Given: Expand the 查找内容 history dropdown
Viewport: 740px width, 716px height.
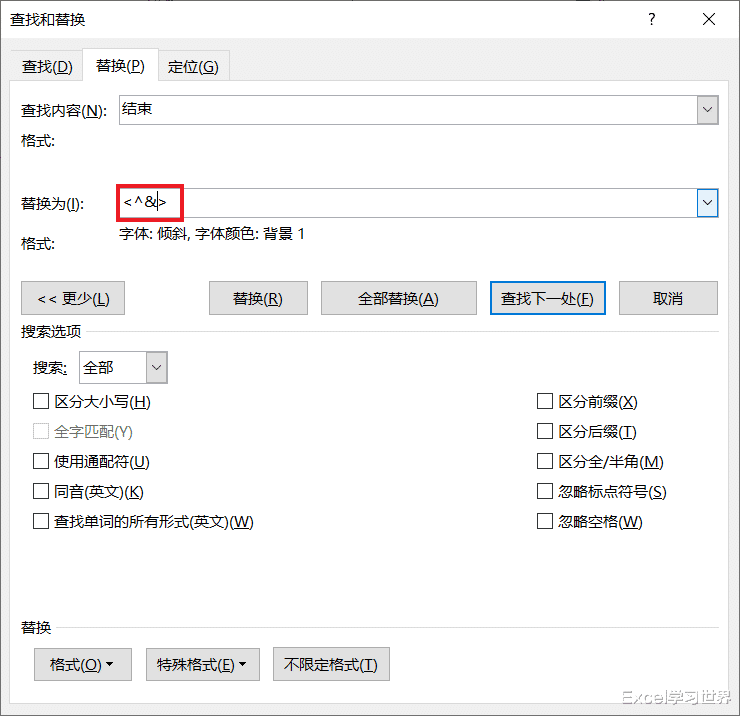Looking at the screenshot, I should [707, 110].
